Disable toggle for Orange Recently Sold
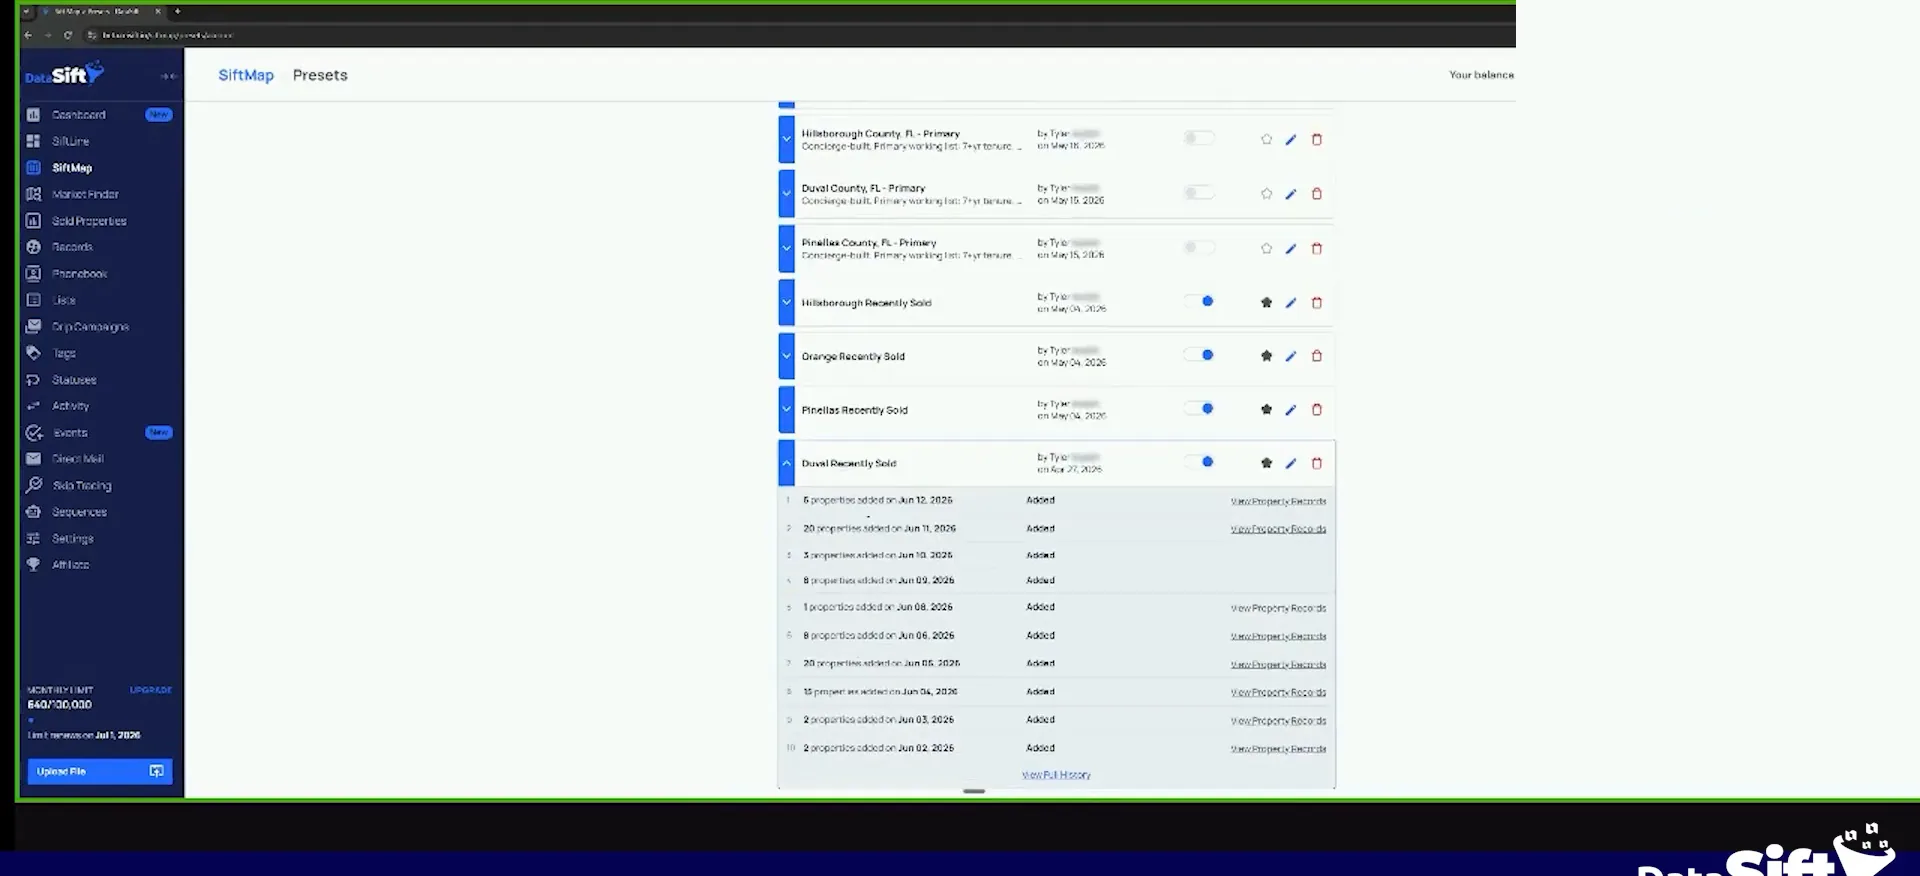Screen dimensions: 1920x876 (x=1199, y=355)
